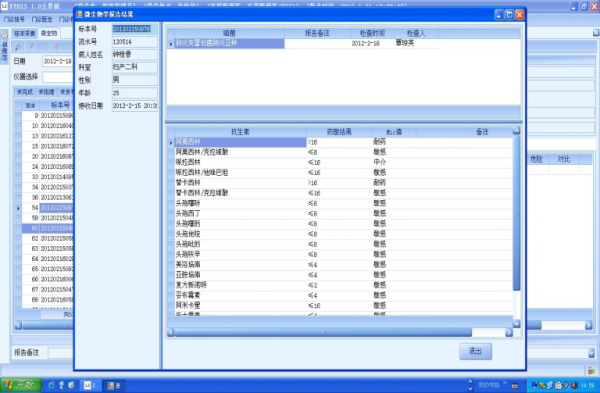Click the 退出 exit button
Screen dimensions: 600x393
point(475,351)
